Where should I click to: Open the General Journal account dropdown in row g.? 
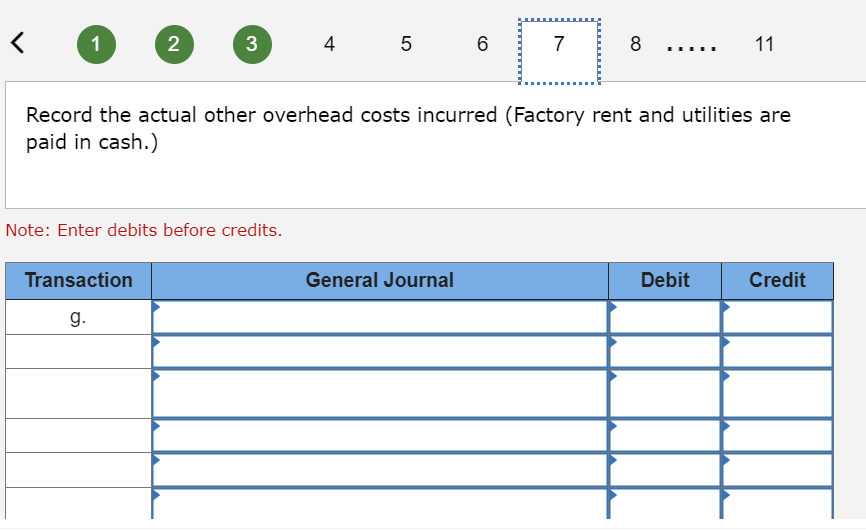[x=380, y=317]
